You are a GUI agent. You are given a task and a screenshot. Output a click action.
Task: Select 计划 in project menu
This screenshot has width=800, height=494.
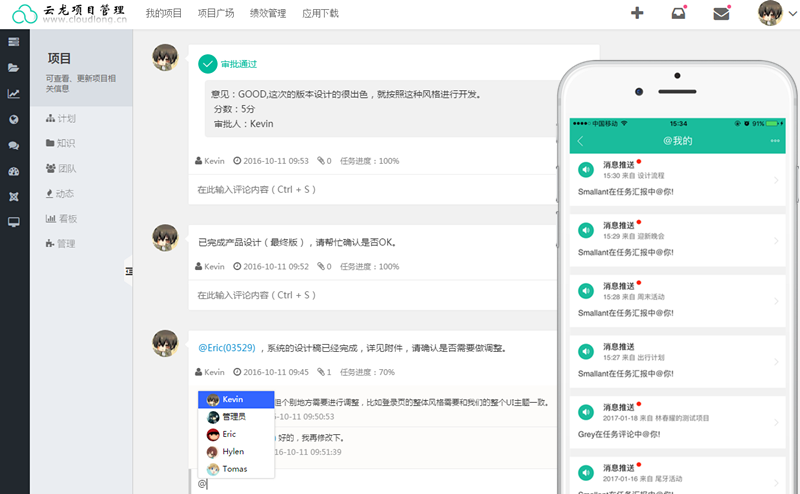pyautogui.click(x=61, y=118)
